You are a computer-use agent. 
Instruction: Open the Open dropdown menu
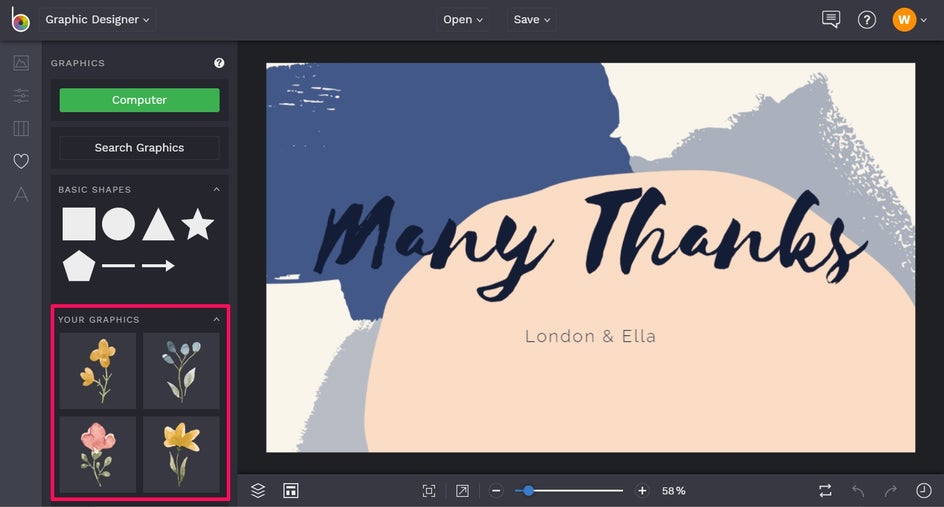(x=462, y=19)
